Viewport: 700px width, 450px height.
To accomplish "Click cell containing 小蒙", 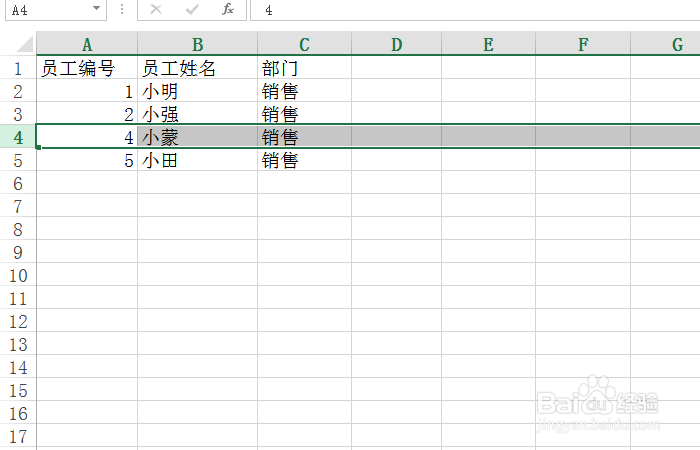I will [197, 137].
